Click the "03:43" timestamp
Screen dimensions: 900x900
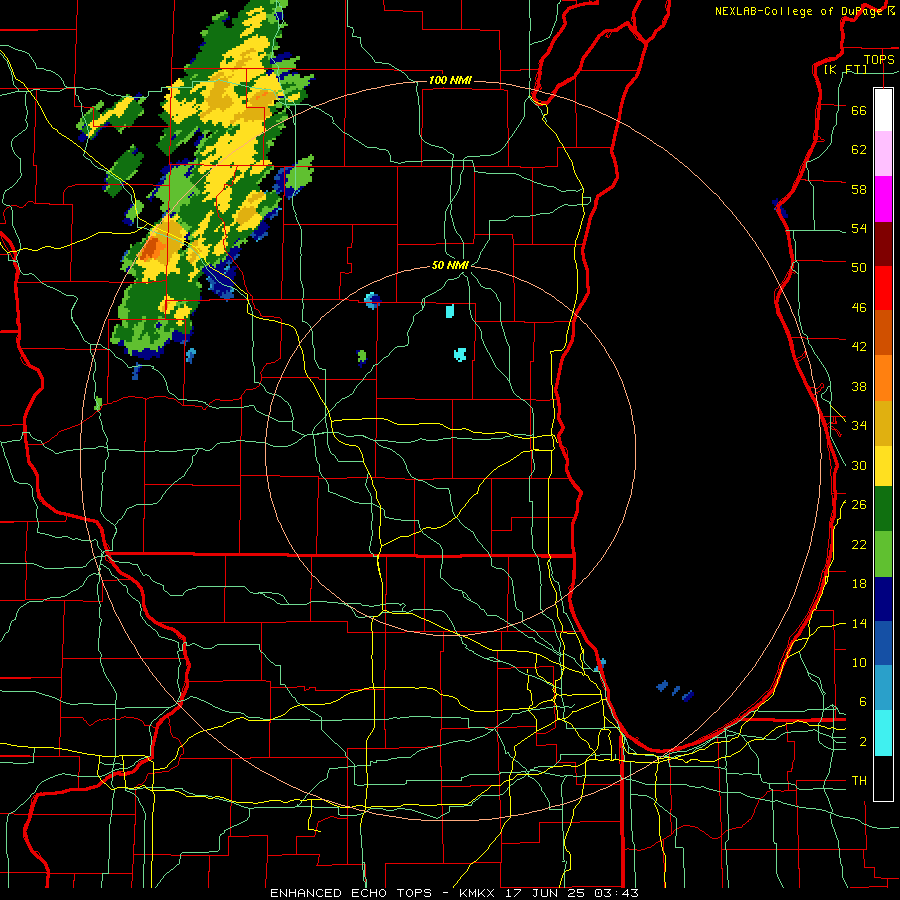pos(616,893)
